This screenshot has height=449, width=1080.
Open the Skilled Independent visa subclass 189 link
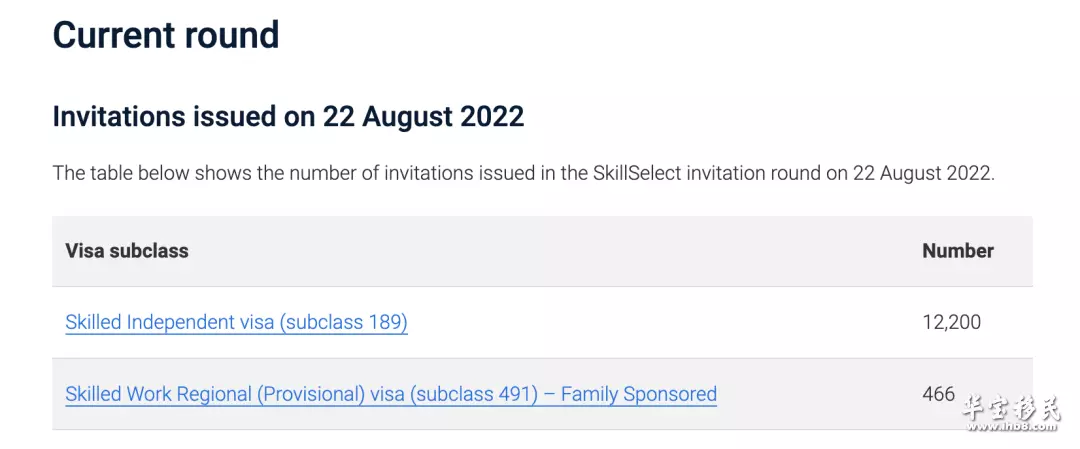pos(236,322)
